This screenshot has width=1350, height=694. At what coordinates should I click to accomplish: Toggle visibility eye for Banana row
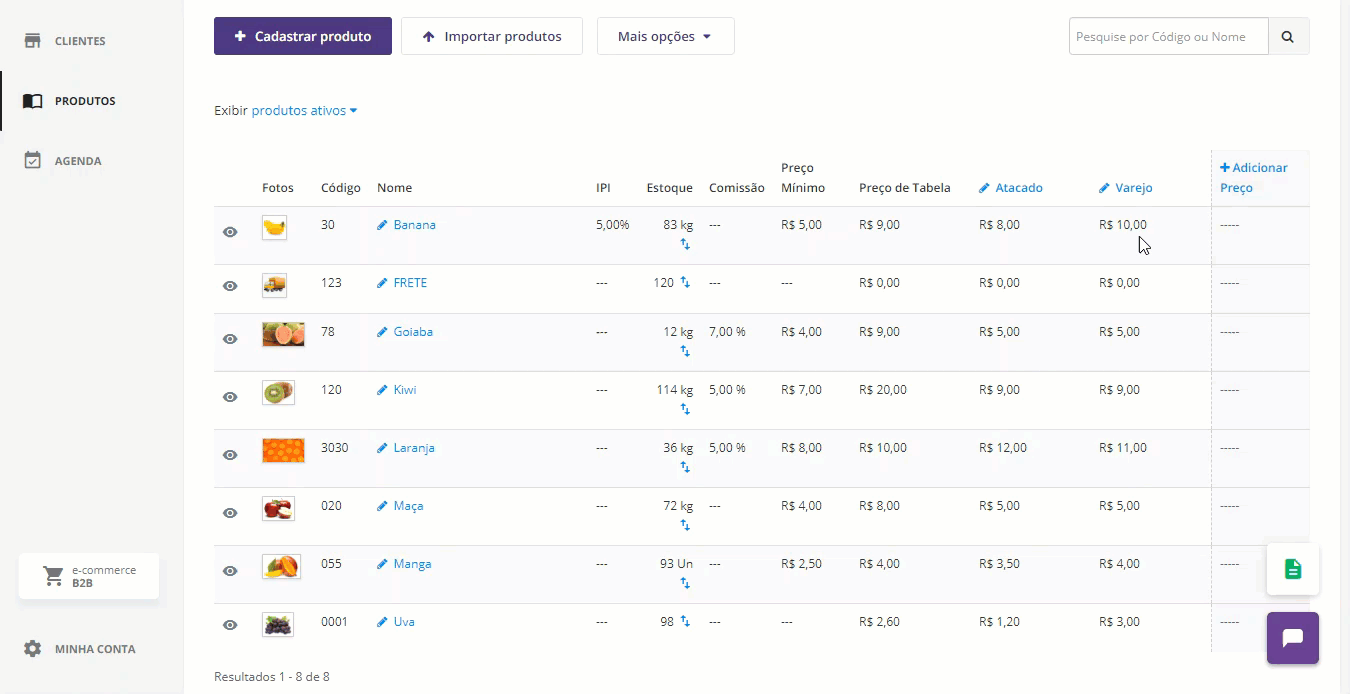coord(230,232)
